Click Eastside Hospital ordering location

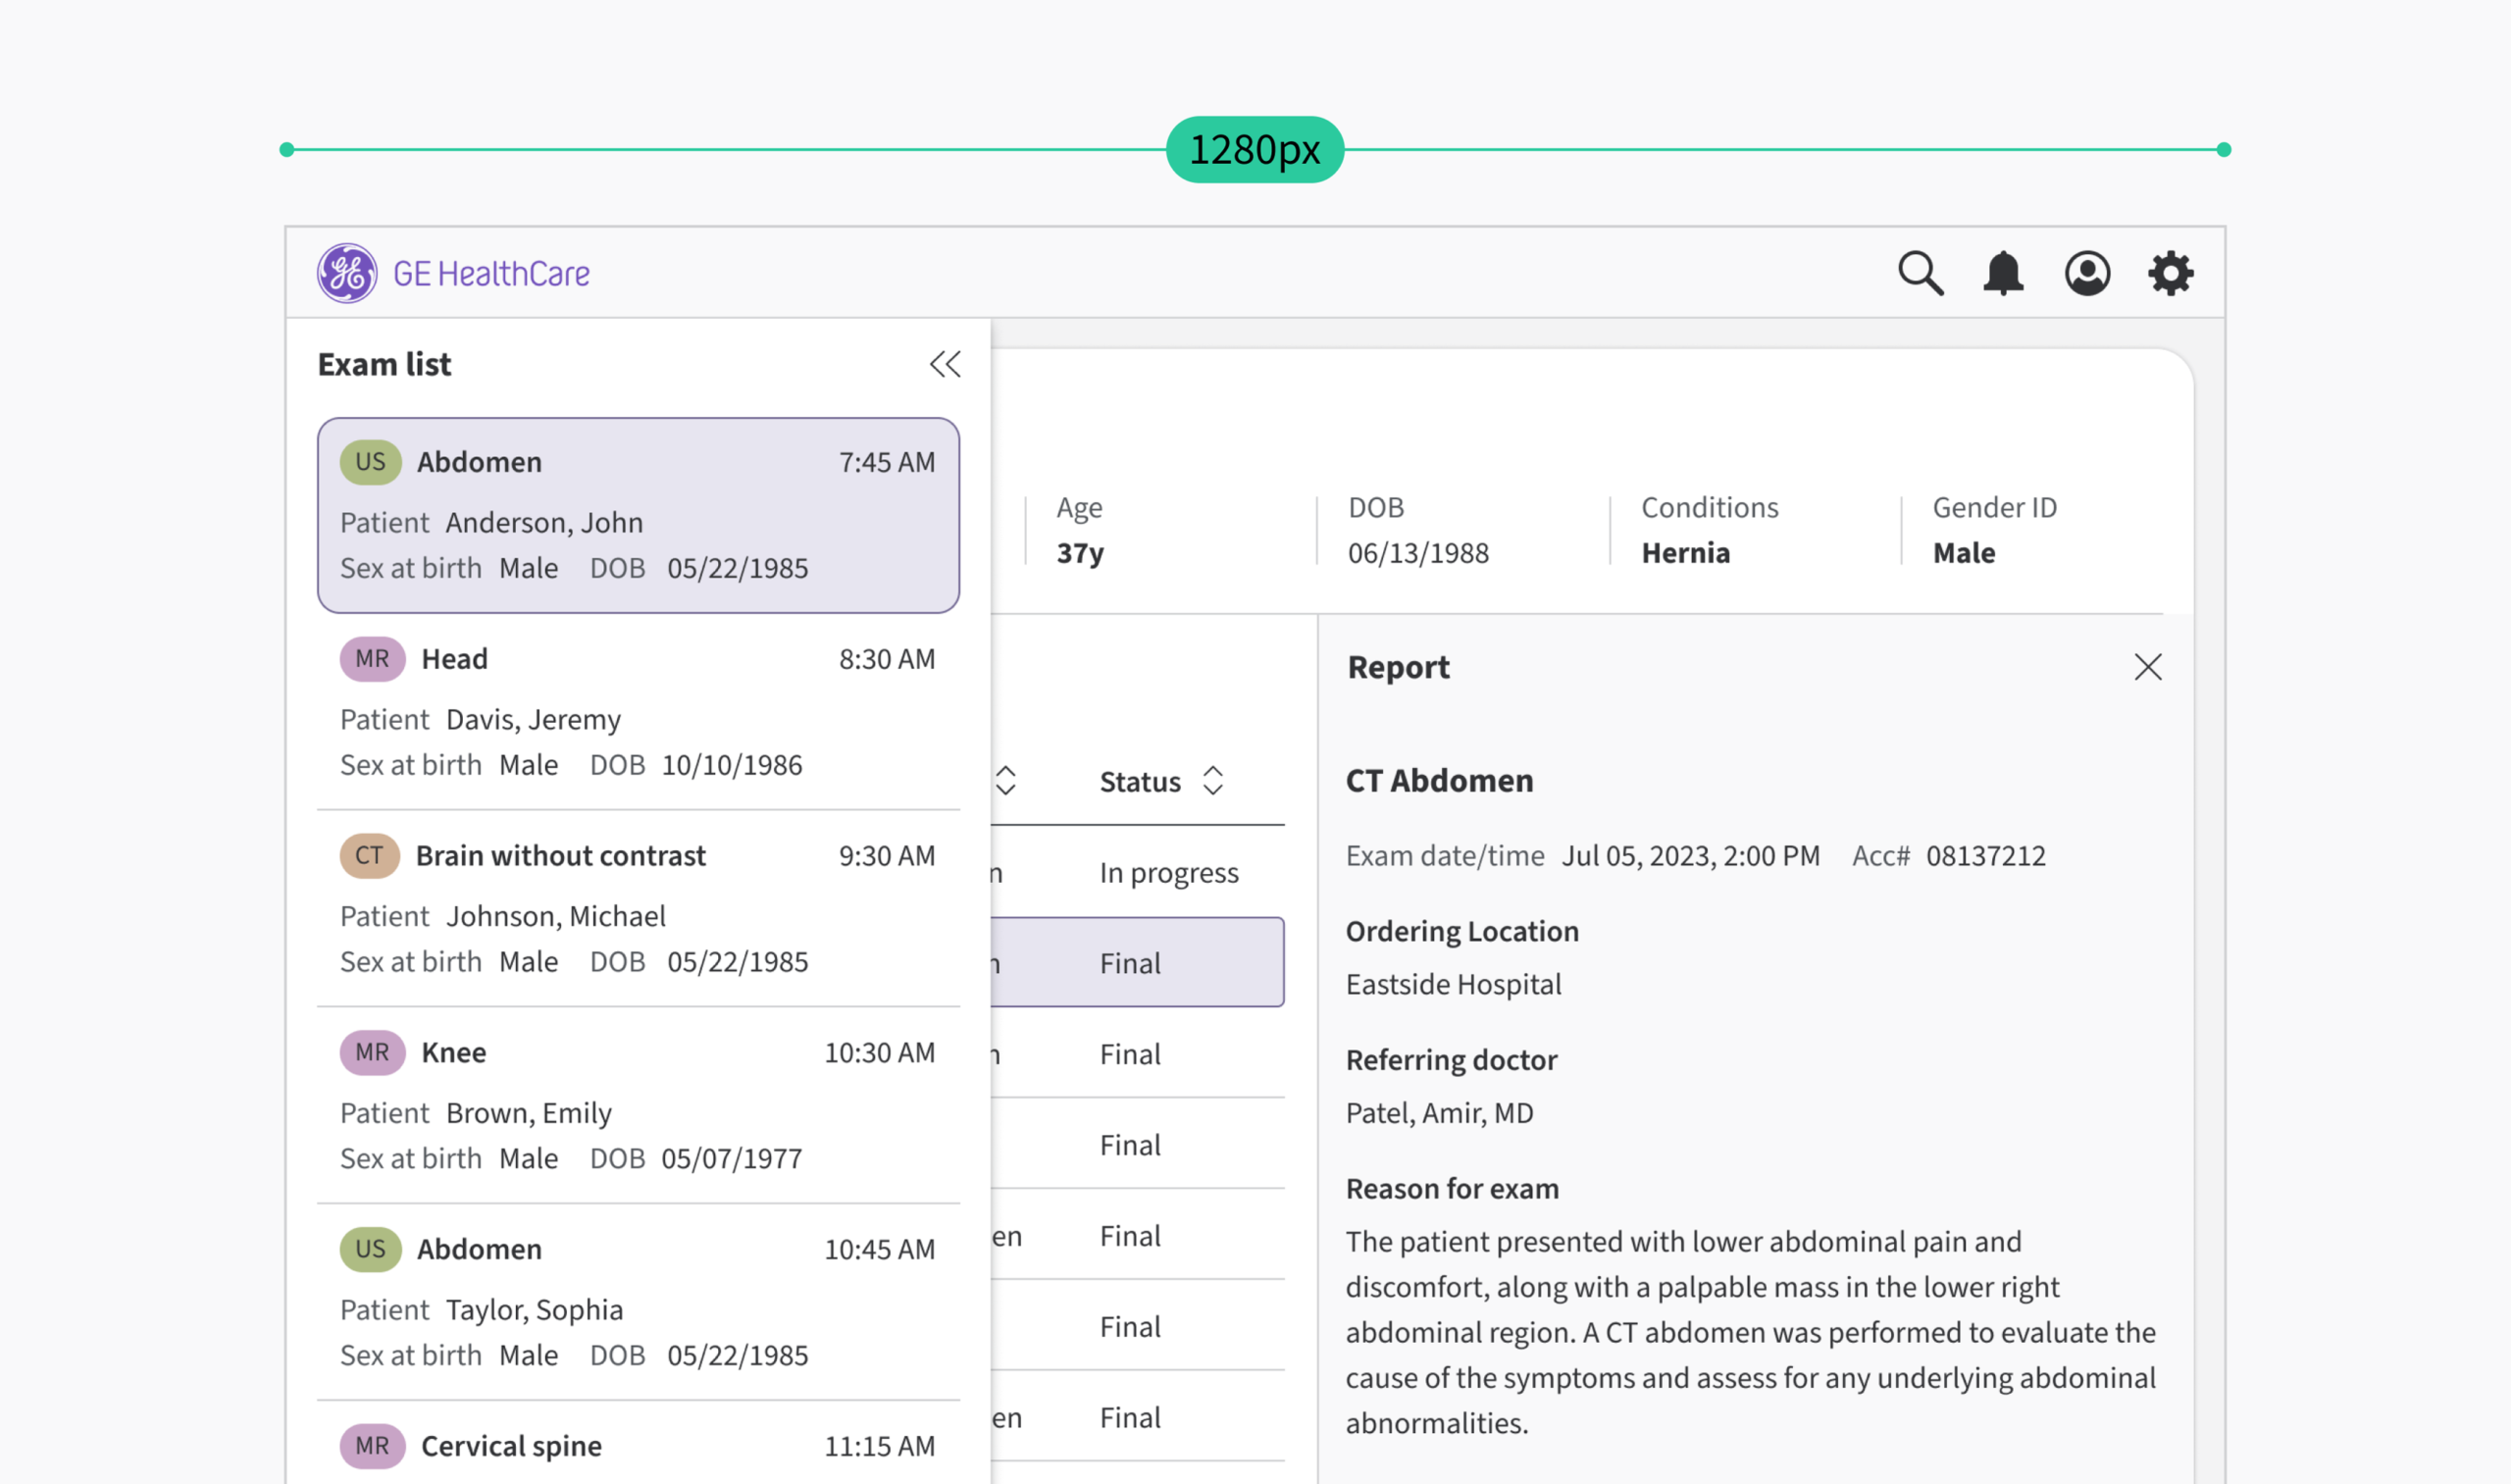pos(1453,985)
